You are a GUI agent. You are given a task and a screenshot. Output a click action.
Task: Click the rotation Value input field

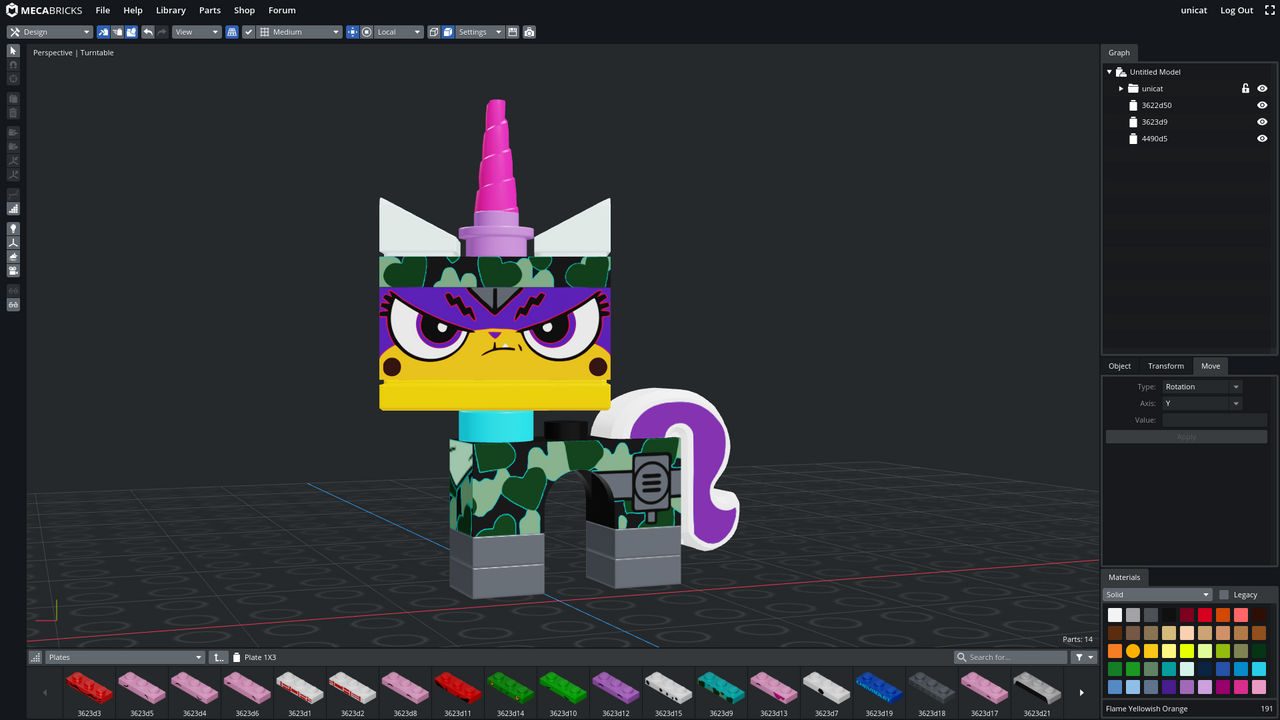click(1214, 420)
